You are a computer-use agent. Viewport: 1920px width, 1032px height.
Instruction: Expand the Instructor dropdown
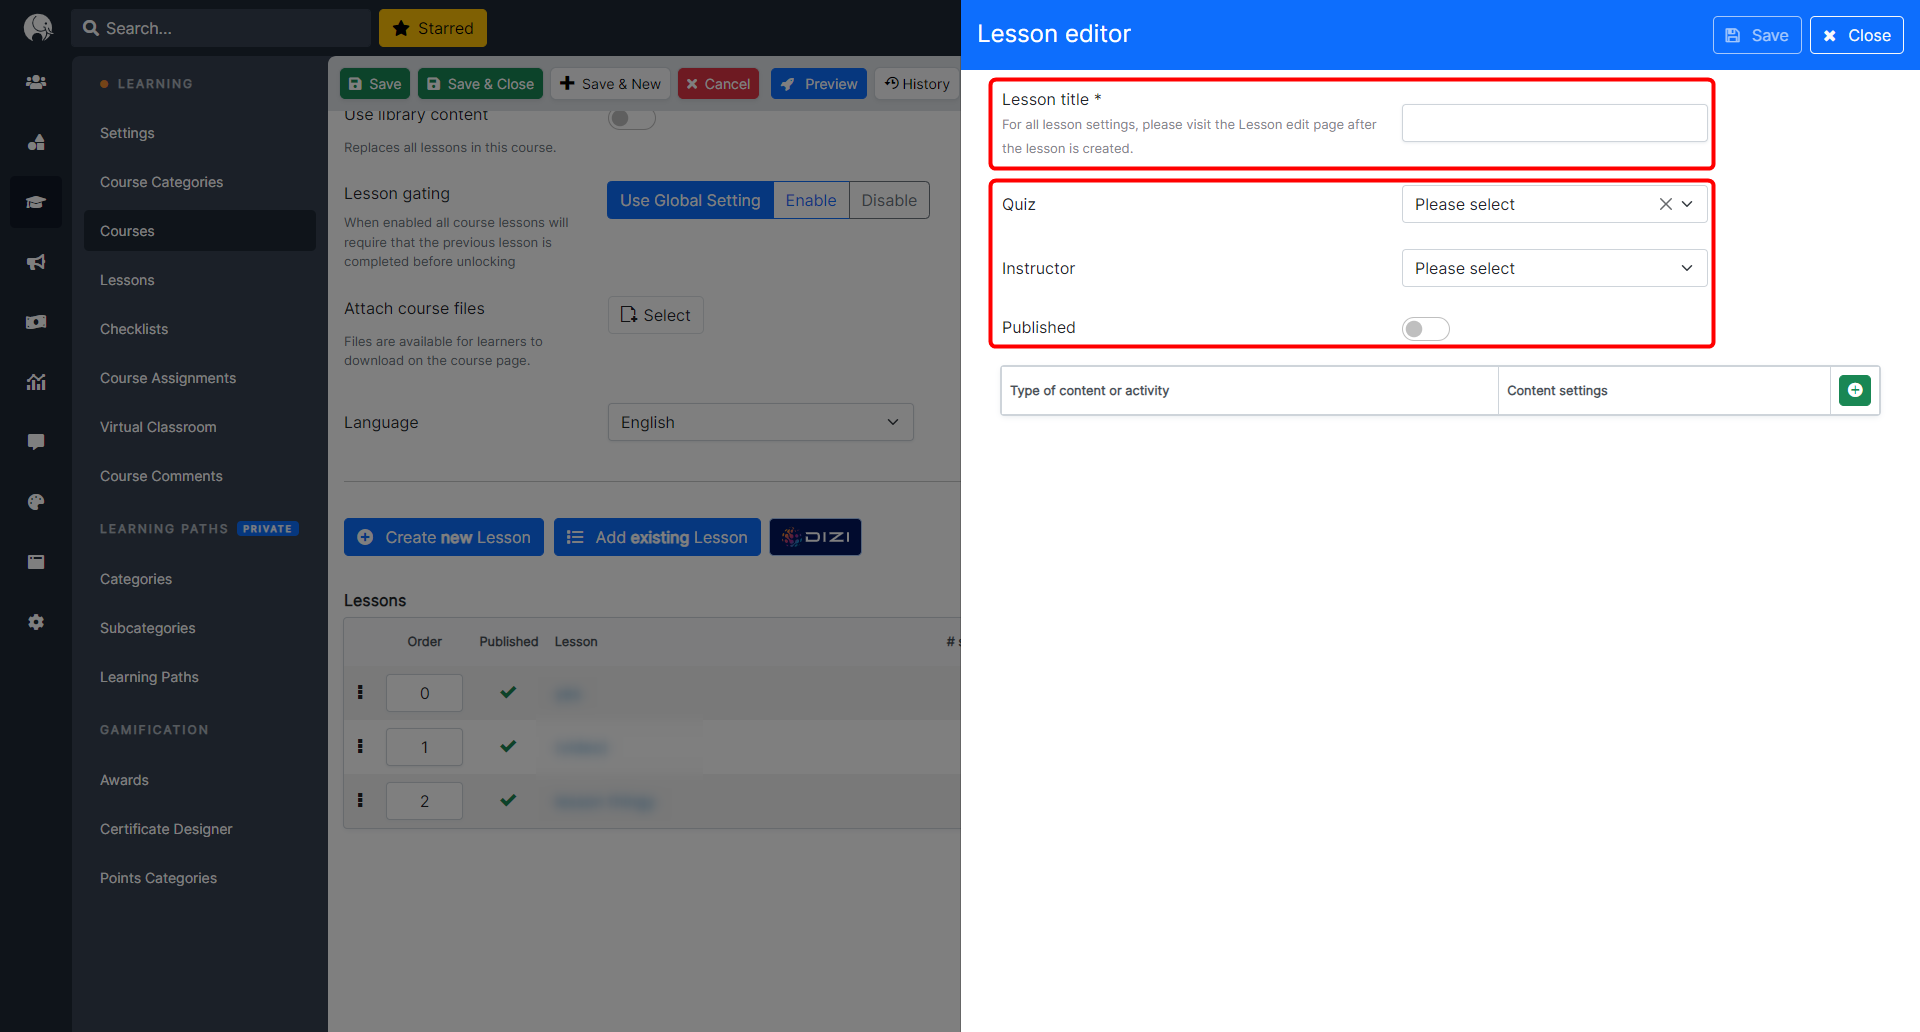click(1553, 268)
